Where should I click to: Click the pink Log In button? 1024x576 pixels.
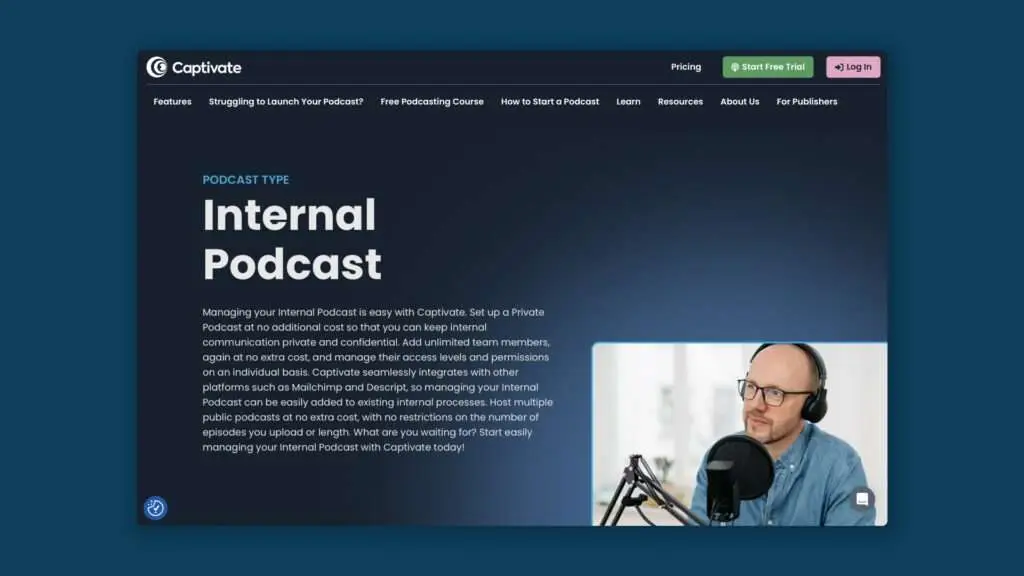pos(853,67)
